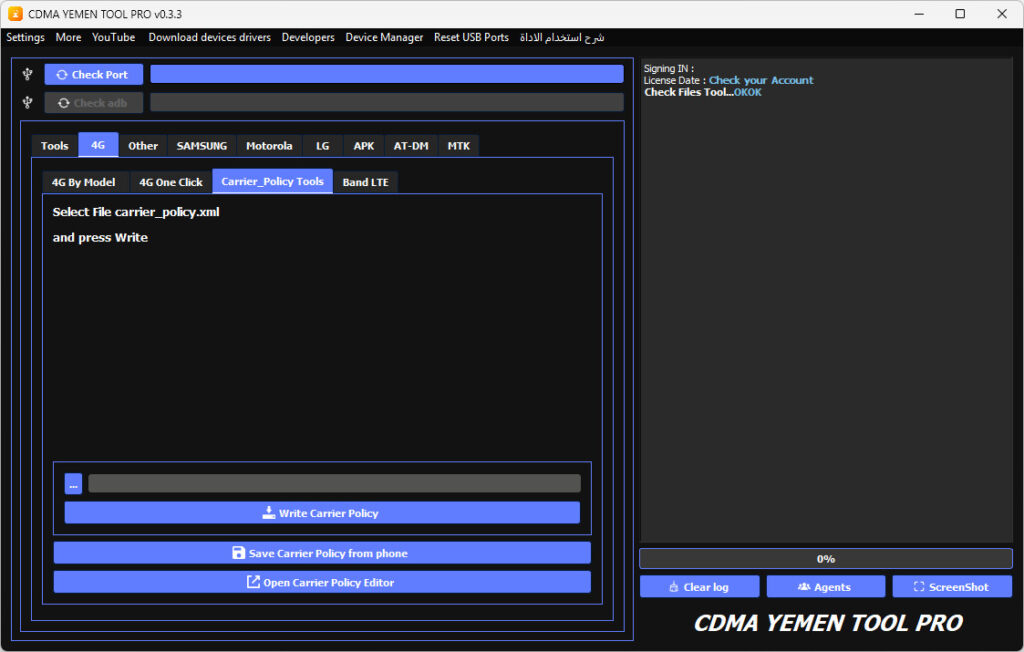Open the Settings menu
This screenshot has height=652, width=1024.
[x=26, y=37]
